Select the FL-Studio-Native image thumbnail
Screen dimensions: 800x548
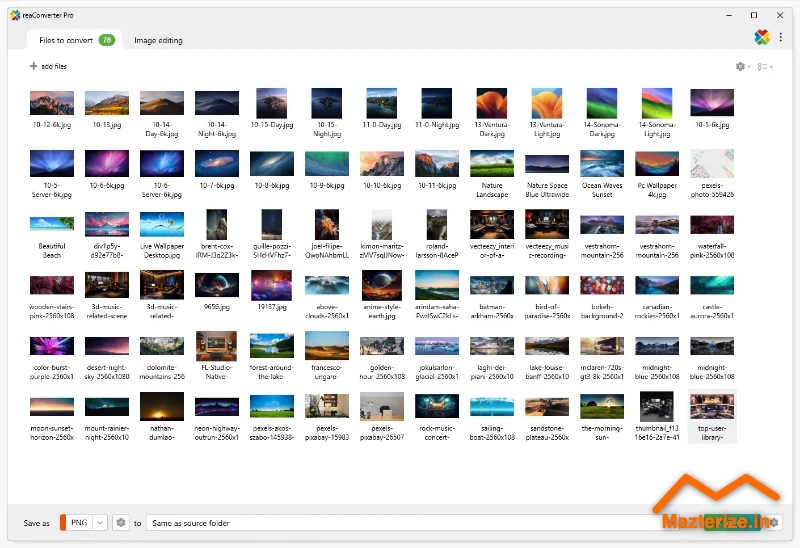pos(217,344)
